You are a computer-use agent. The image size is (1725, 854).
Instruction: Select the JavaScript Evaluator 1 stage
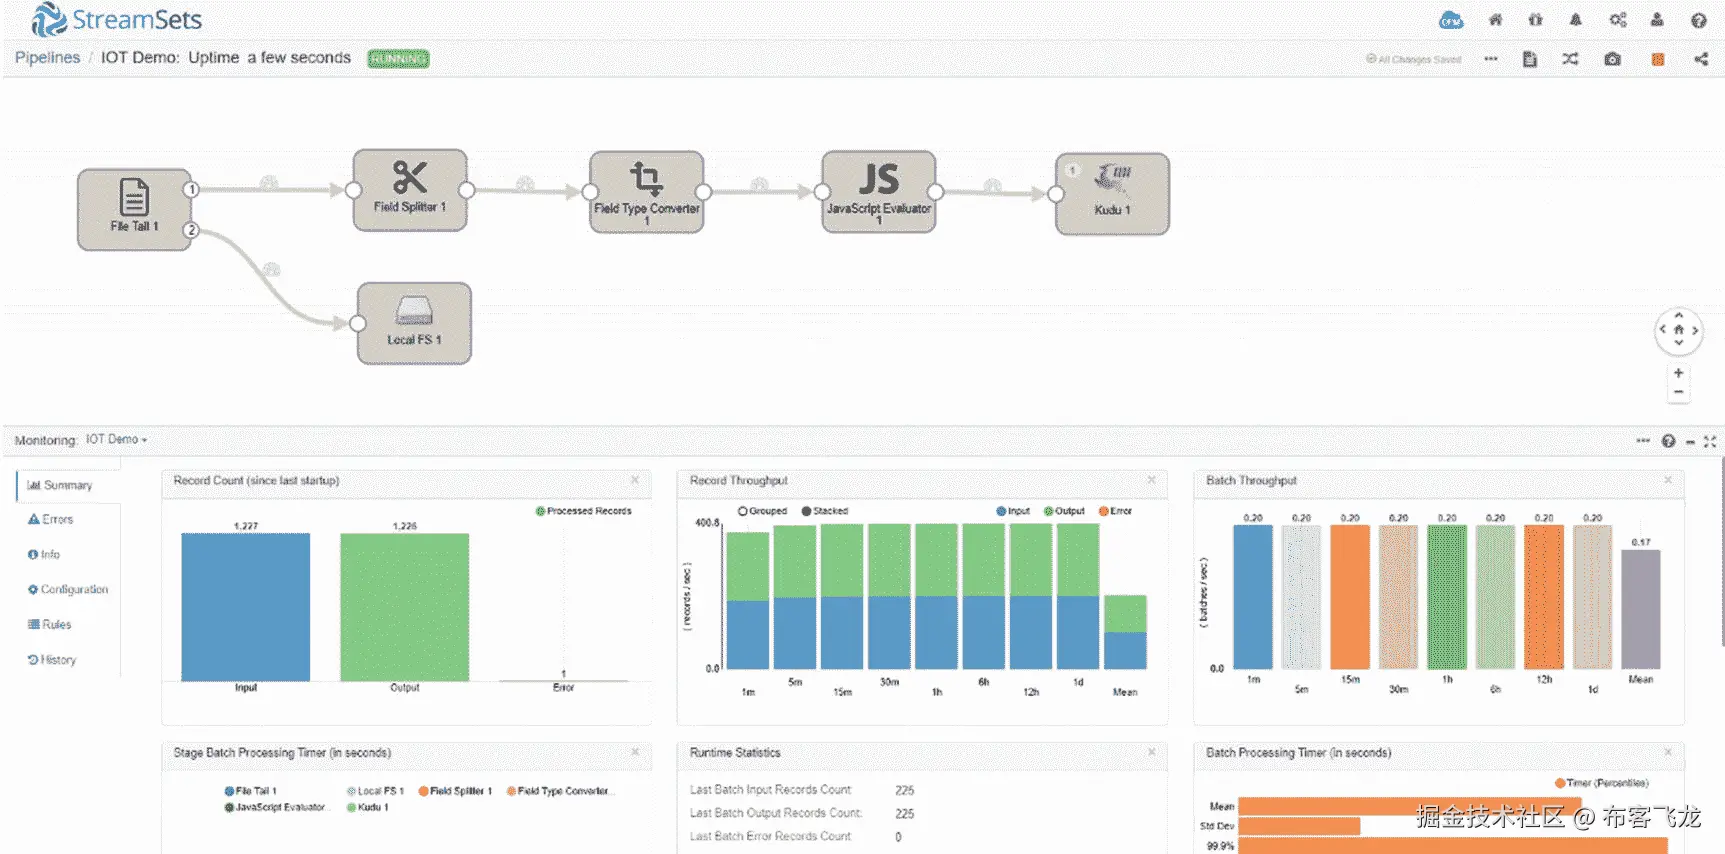click(879, 192)
